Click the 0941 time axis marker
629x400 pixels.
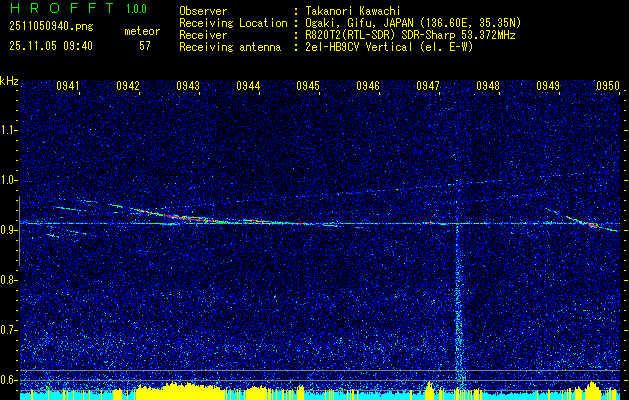tap(68, 86)
